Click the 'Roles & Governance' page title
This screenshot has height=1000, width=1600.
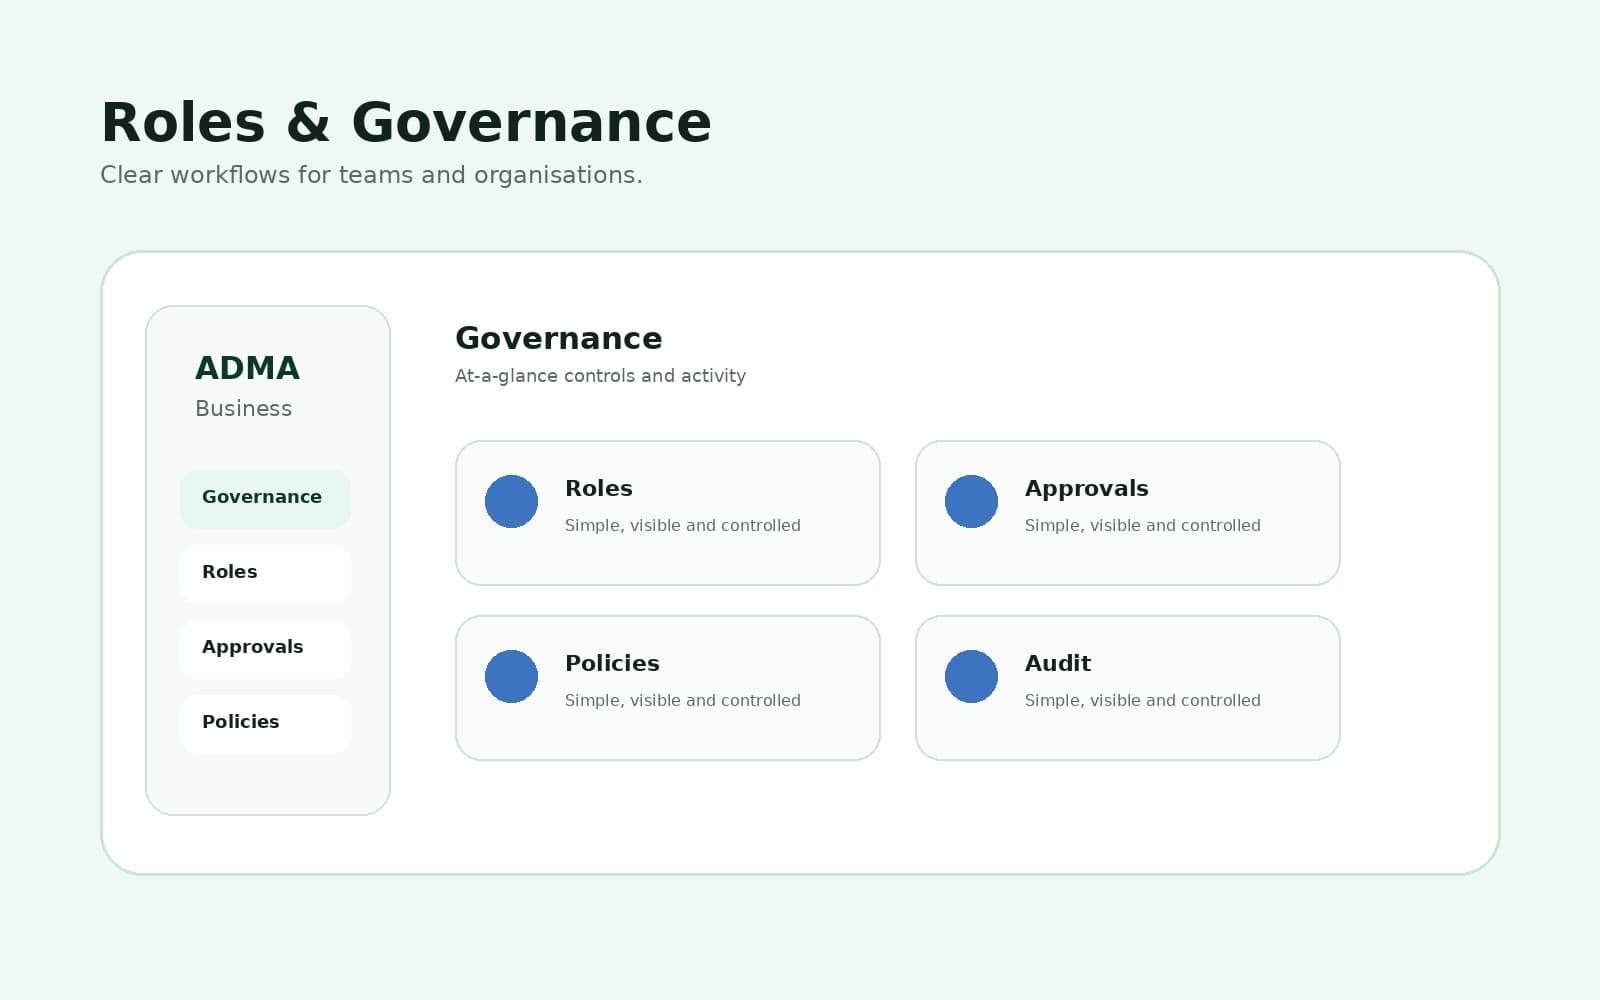(406, 122)
